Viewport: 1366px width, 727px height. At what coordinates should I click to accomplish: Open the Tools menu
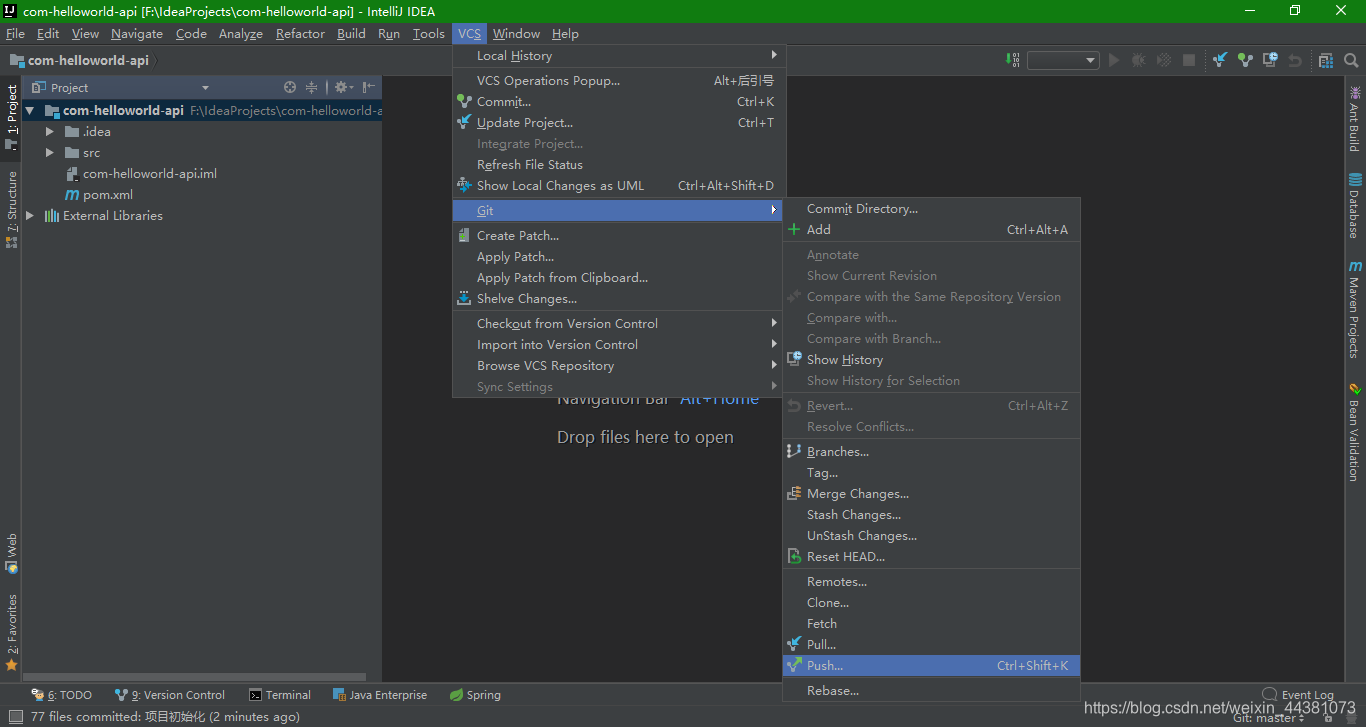428,34
